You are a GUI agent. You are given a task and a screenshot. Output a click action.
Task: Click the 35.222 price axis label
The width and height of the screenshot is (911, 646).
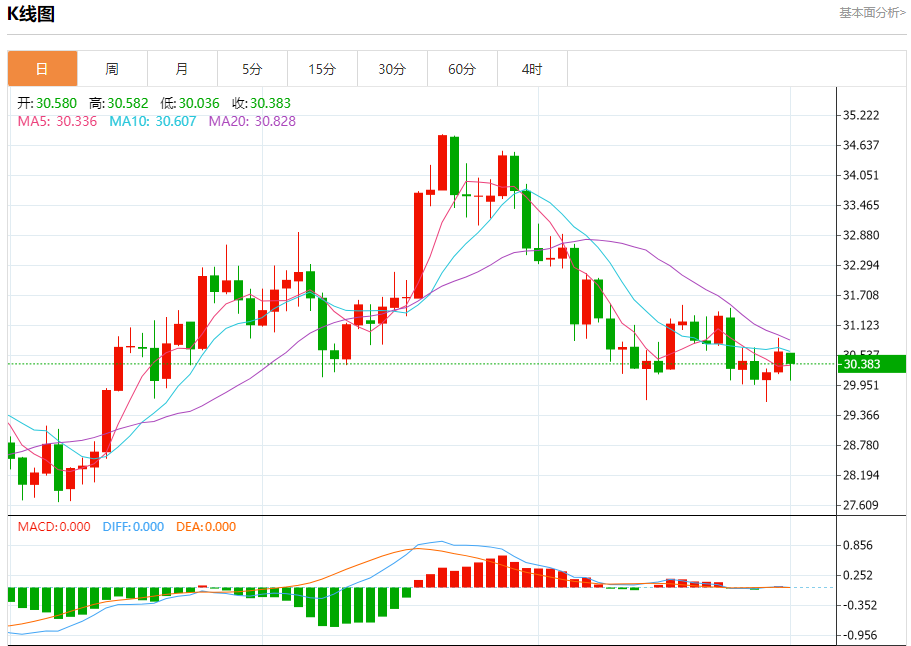pos(861,116)
